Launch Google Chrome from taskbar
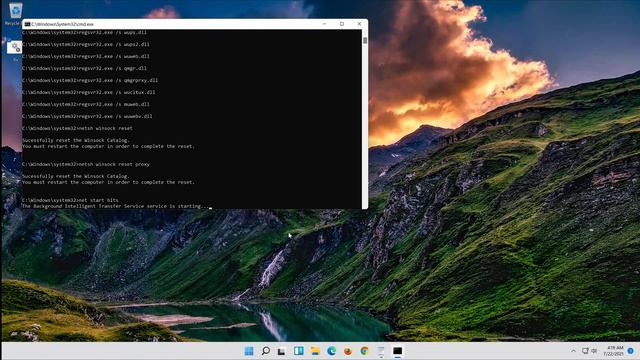 tap(364, 351)
